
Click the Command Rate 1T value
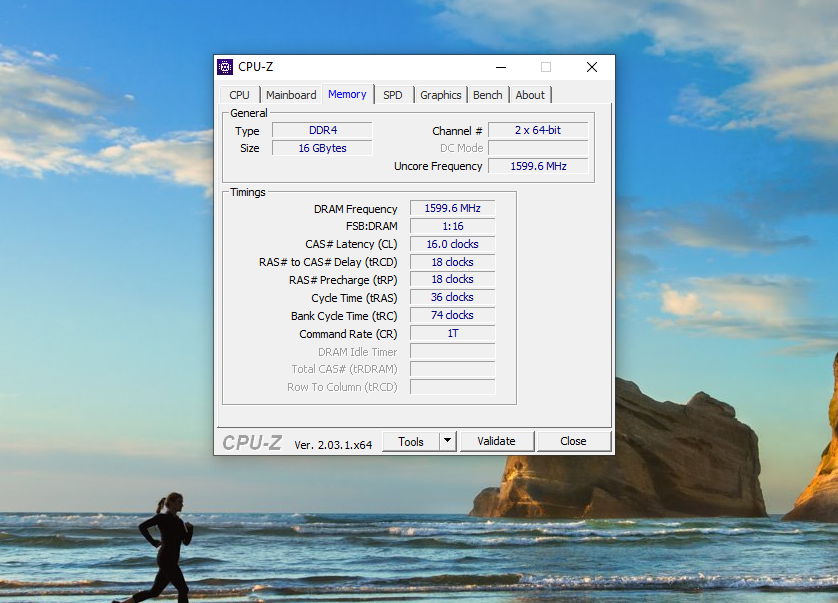click(453, 334)
